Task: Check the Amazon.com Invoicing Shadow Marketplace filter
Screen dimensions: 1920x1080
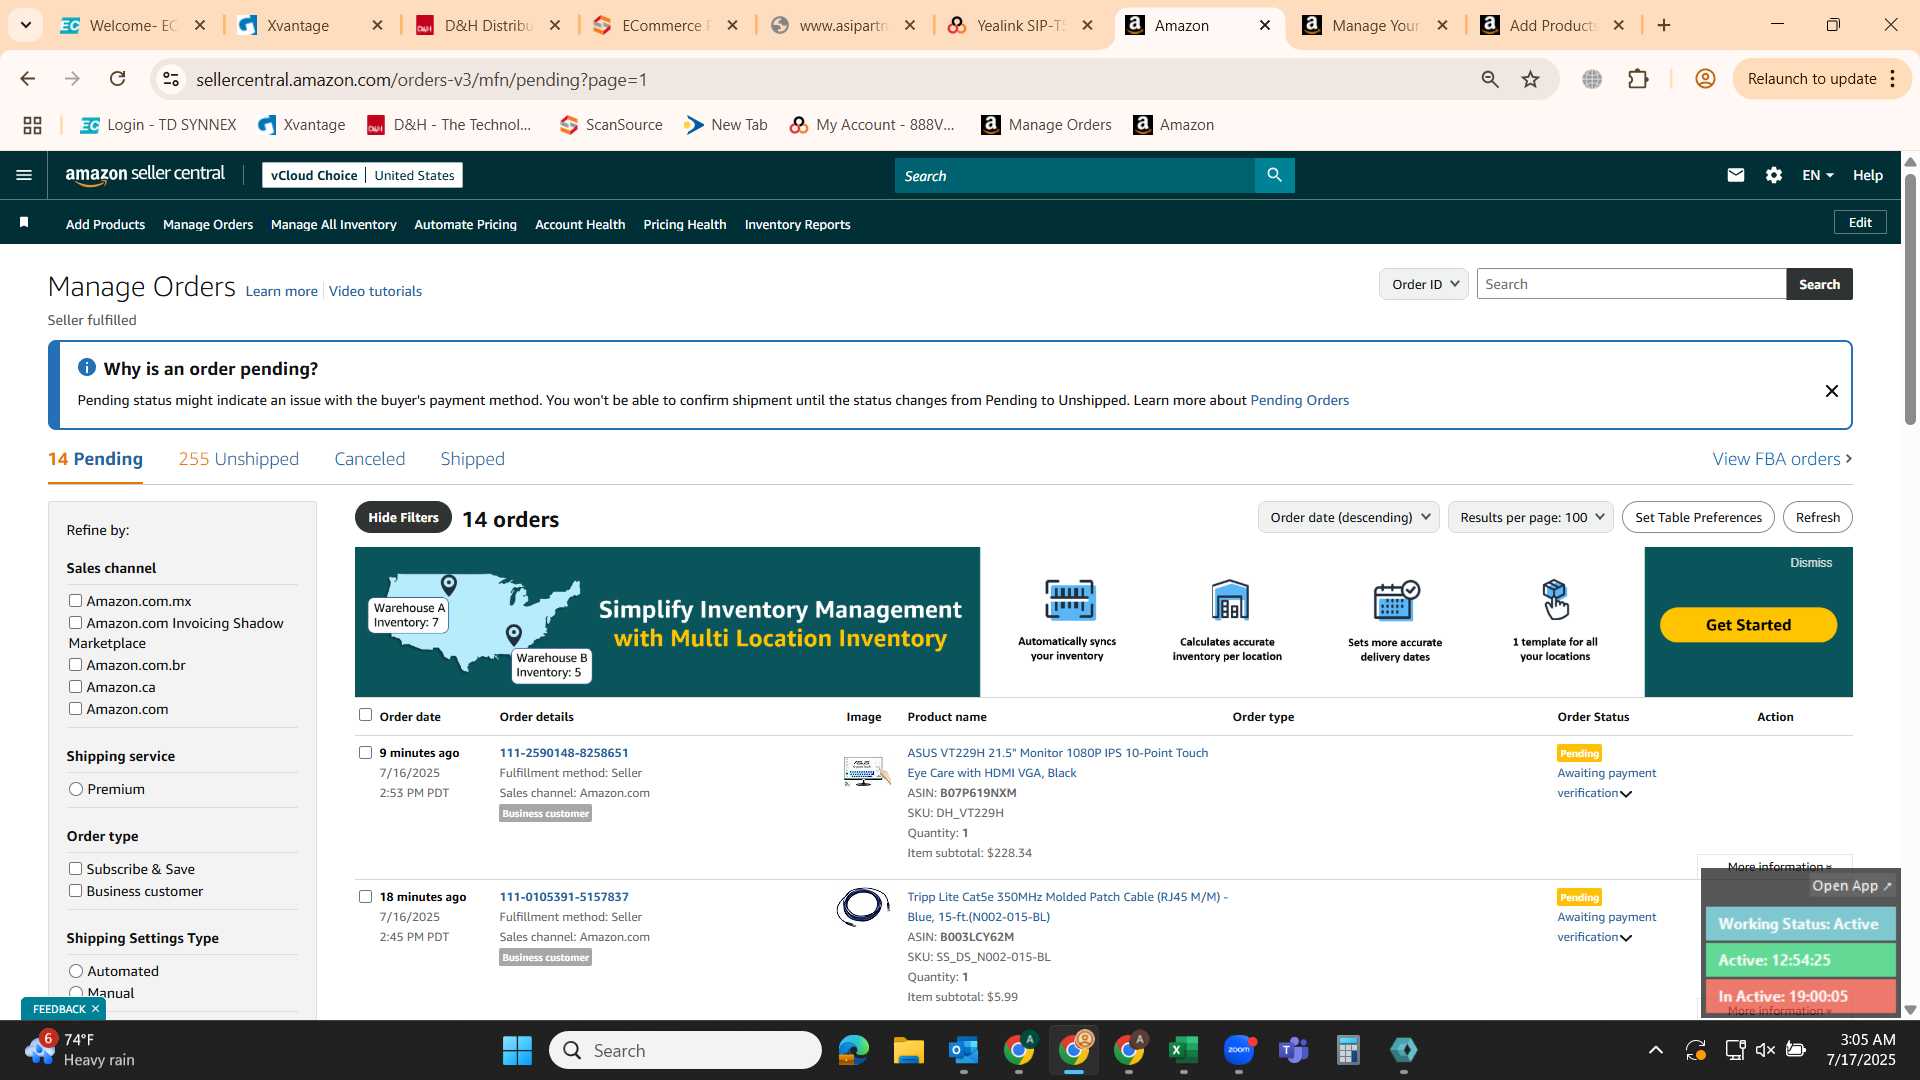Action: point(75,622)
